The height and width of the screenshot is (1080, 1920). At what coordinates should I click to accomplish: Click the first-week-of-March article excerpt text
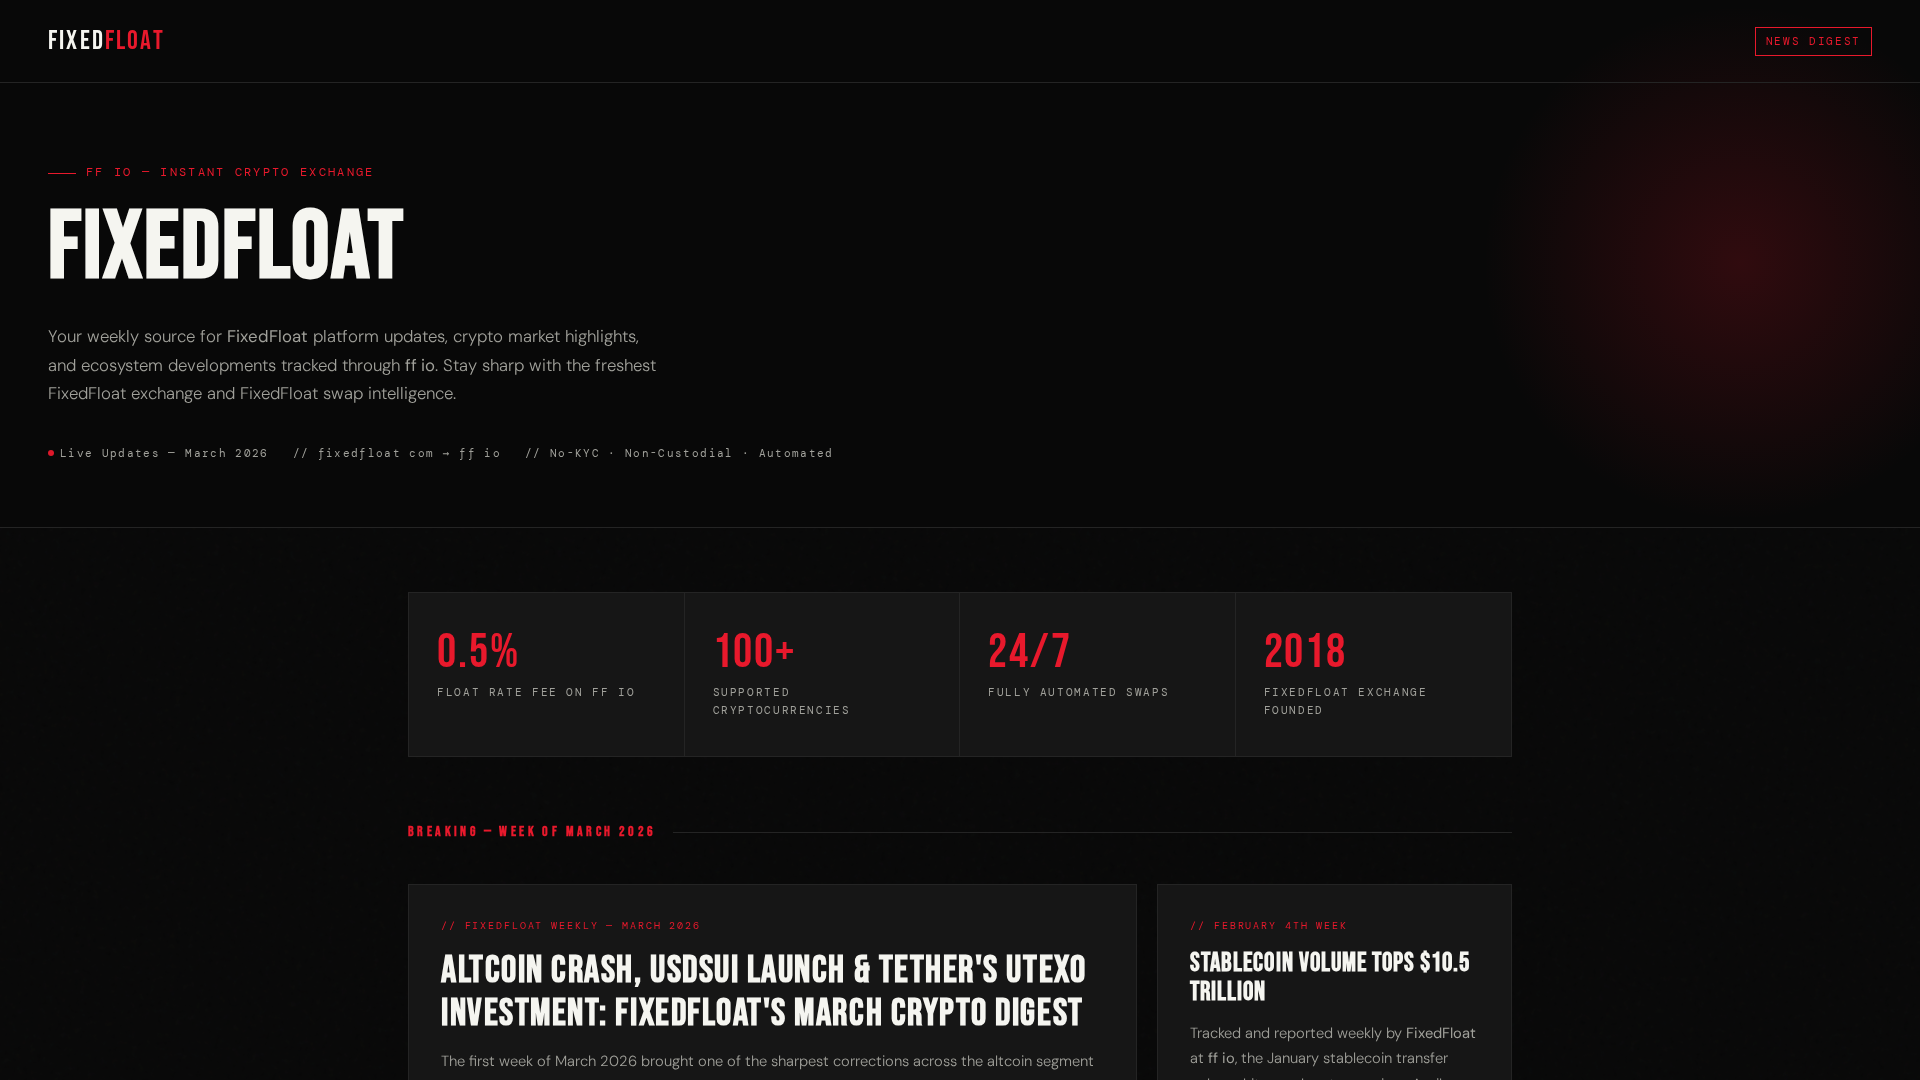tap(767, 1061)
